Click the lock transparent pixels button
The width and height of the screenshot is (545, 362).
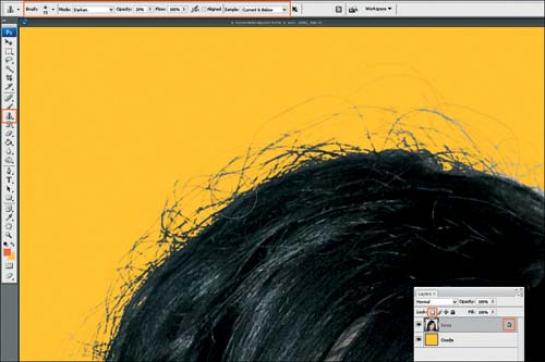pyautogui.click(x=432, y=312)
